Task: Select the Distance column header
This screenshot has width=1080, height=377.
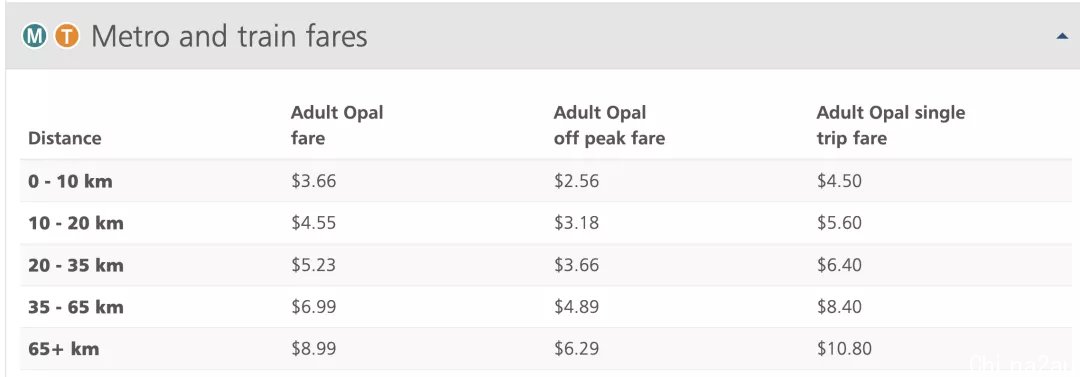Action: click(65, 138)
